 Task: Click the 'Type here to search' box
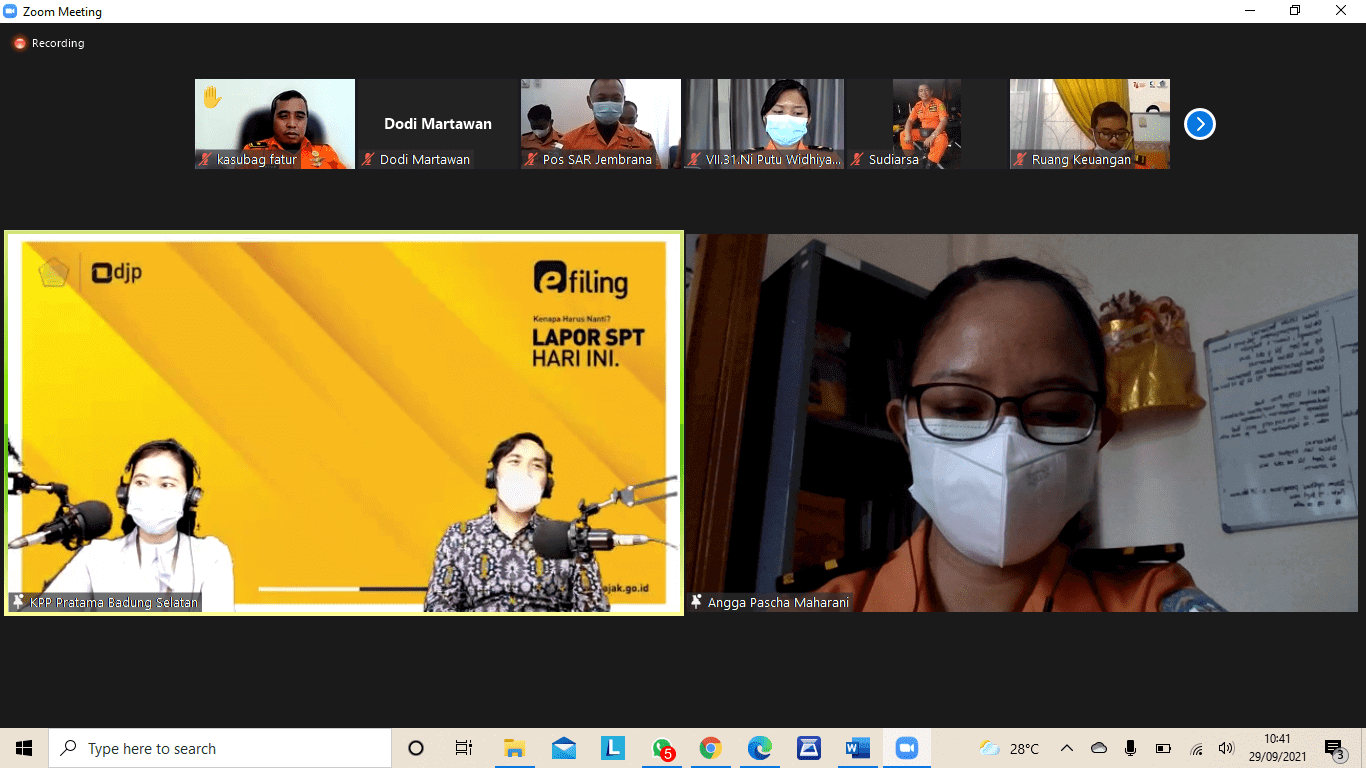point(220,748)
